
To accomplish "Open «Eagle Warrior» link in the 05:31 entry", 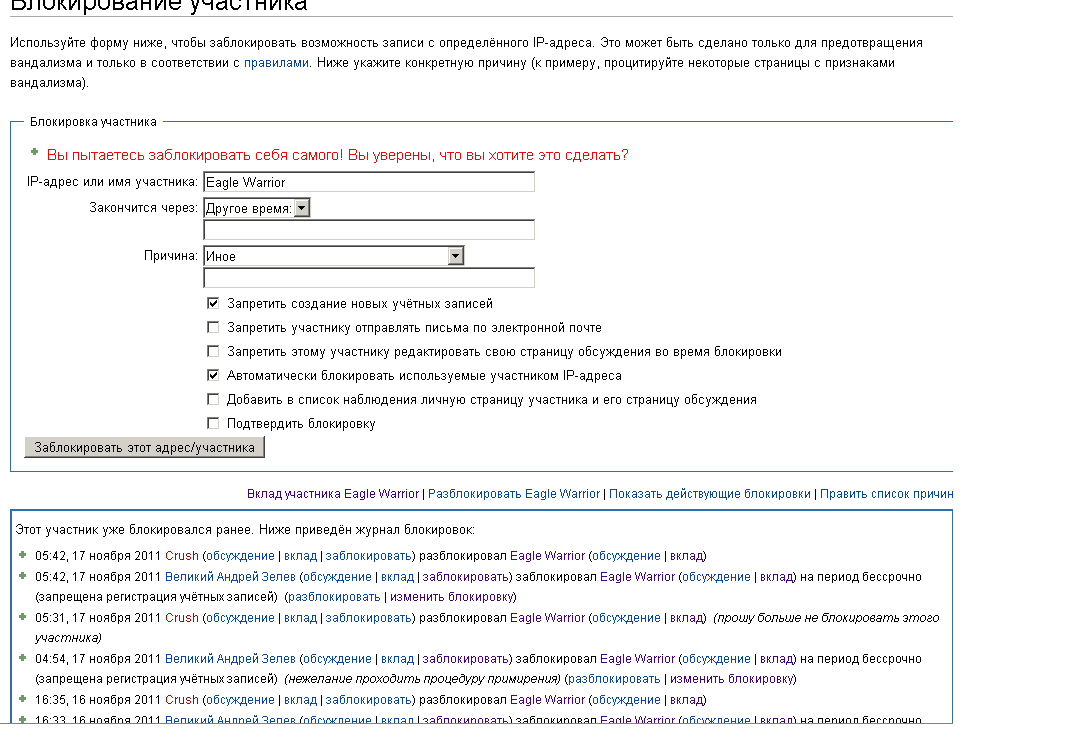I will pyautogui.click(x=547, y=618).
